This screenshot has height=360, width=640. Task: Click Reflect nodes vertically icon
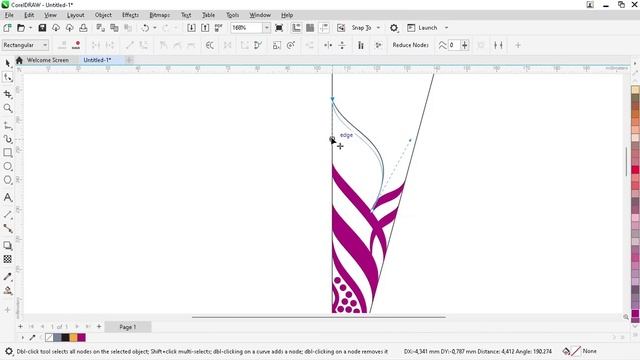coord(342,45)
